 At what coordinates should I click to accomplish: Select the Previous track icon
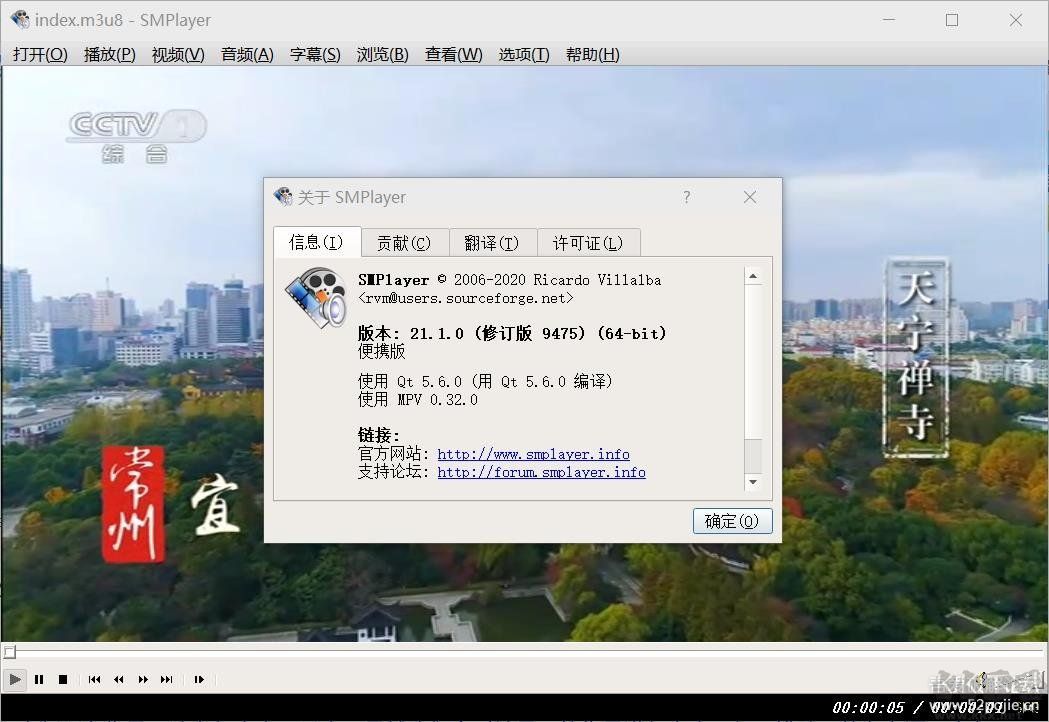coord(95,679)
